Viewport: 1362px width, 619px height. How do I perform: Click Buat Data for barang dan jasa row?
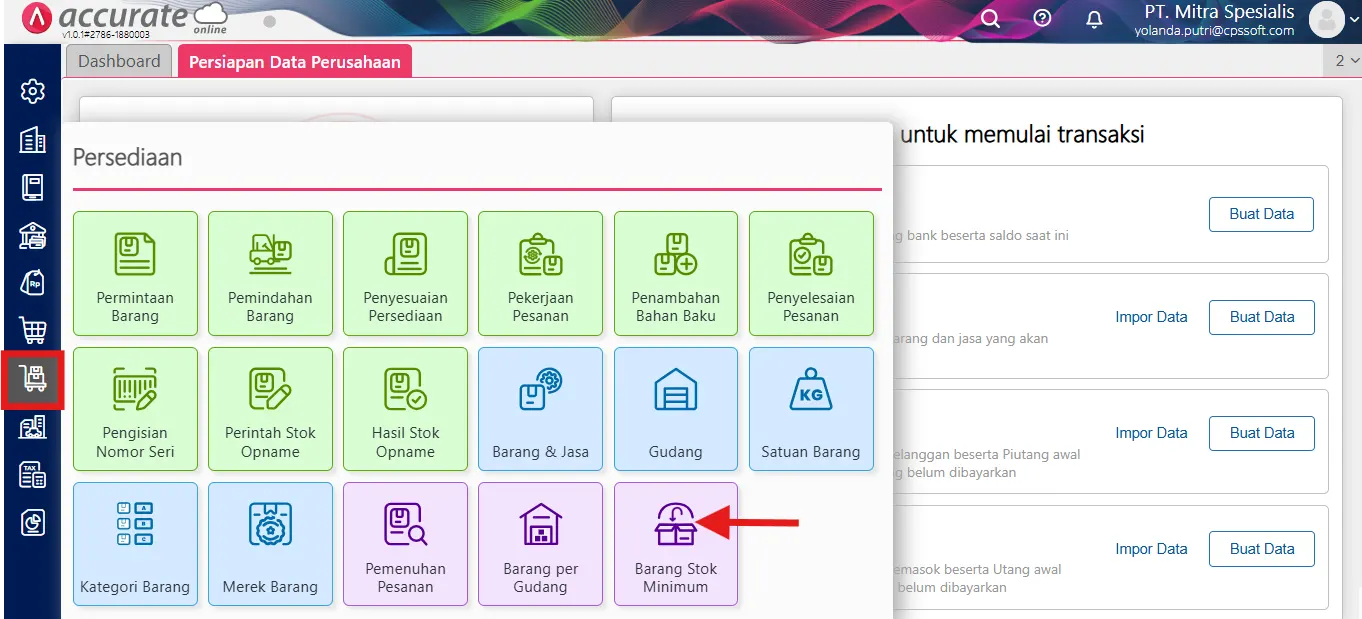coord(1261,317)
